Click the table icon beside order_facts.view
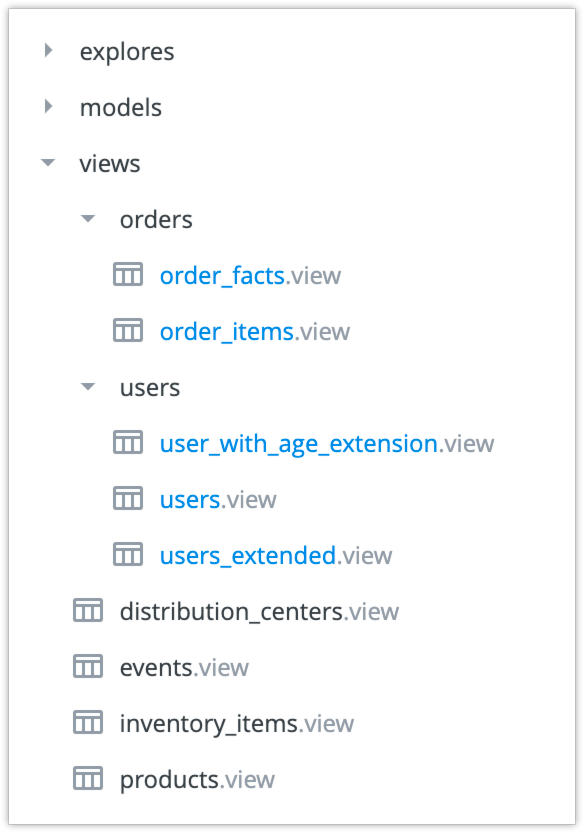The width and height of the screenshot is (584, 833). point(128,274)
